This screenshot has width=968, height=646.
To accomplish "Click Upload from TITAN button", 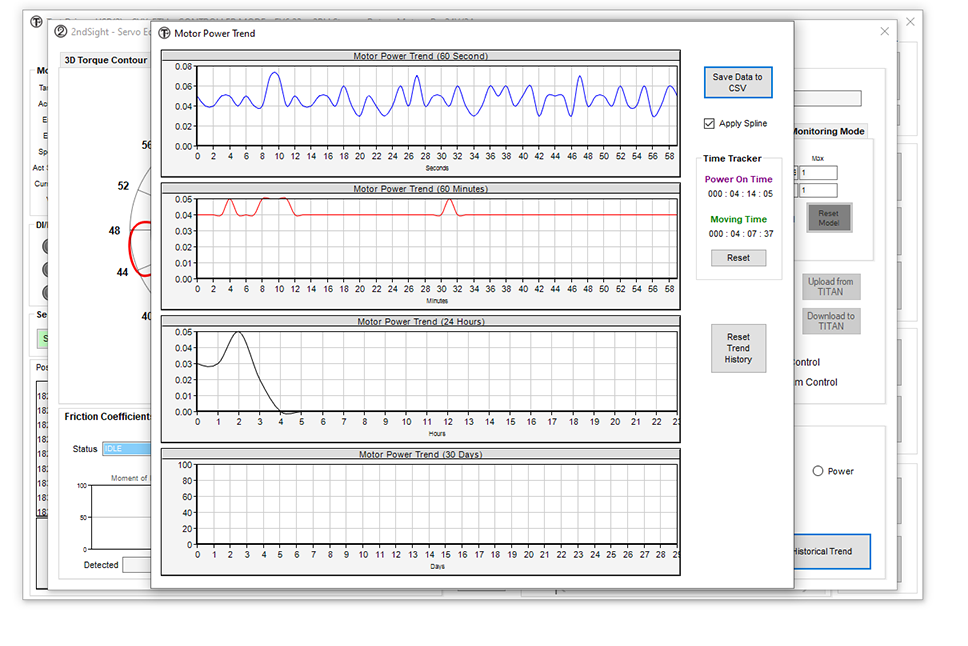I will tap(830, 287).
